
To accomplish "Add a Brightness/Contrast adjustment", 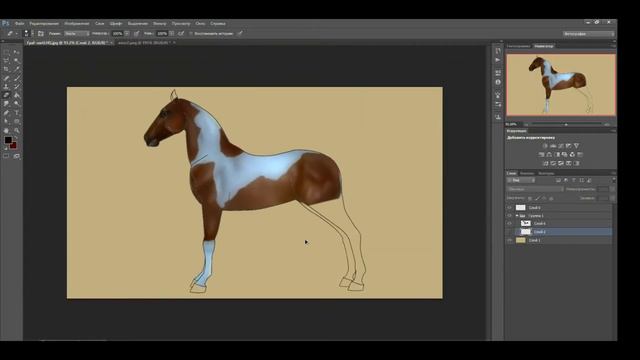I will coord(545,146).
